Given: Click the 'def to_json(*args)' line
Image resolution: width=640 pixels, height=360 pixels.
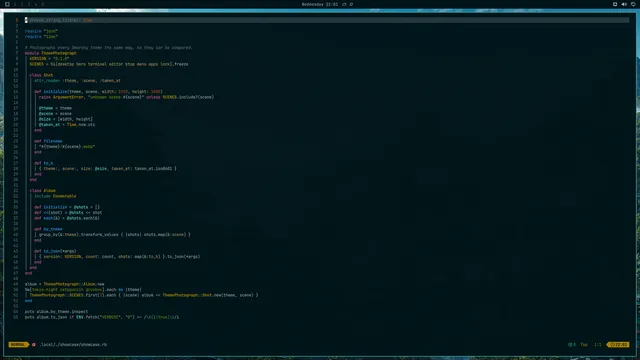Looking at the screenshot, I should [x=55, y=251].
